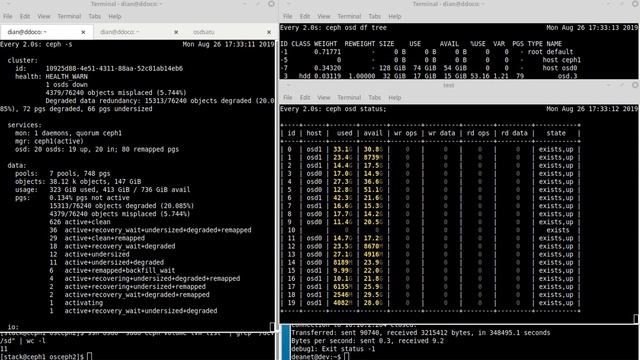Open Terminal menu in the osd df tree window

[x=349, y=16]
